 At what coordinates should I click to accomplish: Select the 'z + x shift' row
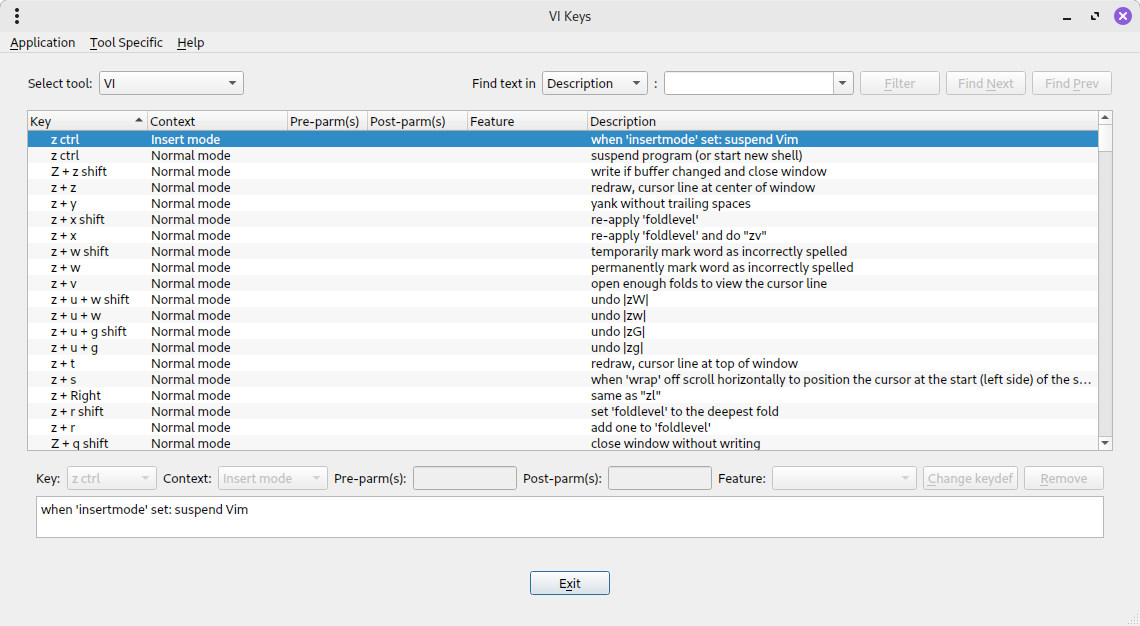563,219
